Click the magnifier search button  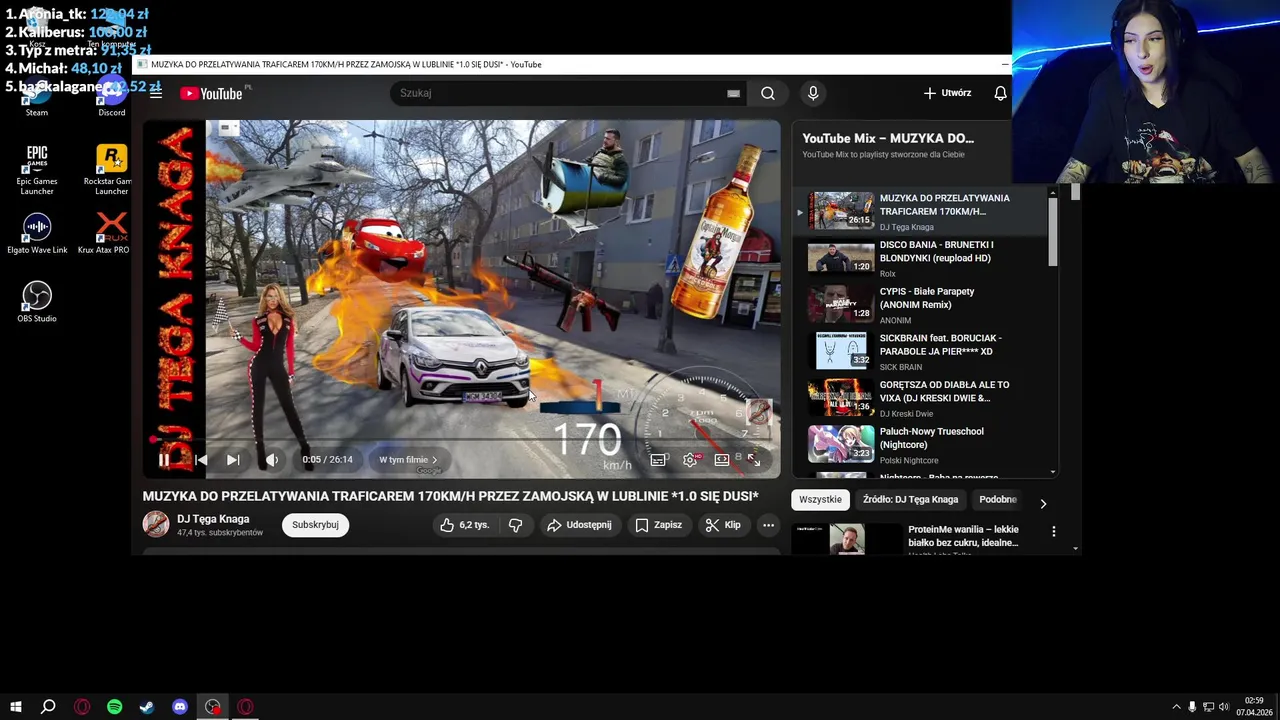coord(768,93)
